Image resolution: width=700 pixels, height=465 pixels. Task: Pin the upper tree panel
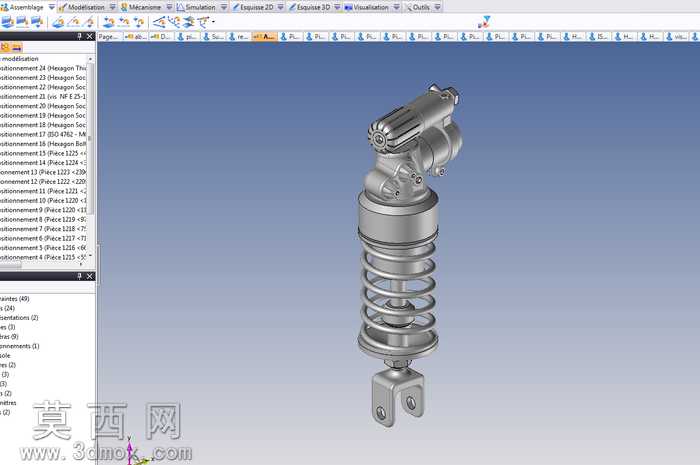79,36
